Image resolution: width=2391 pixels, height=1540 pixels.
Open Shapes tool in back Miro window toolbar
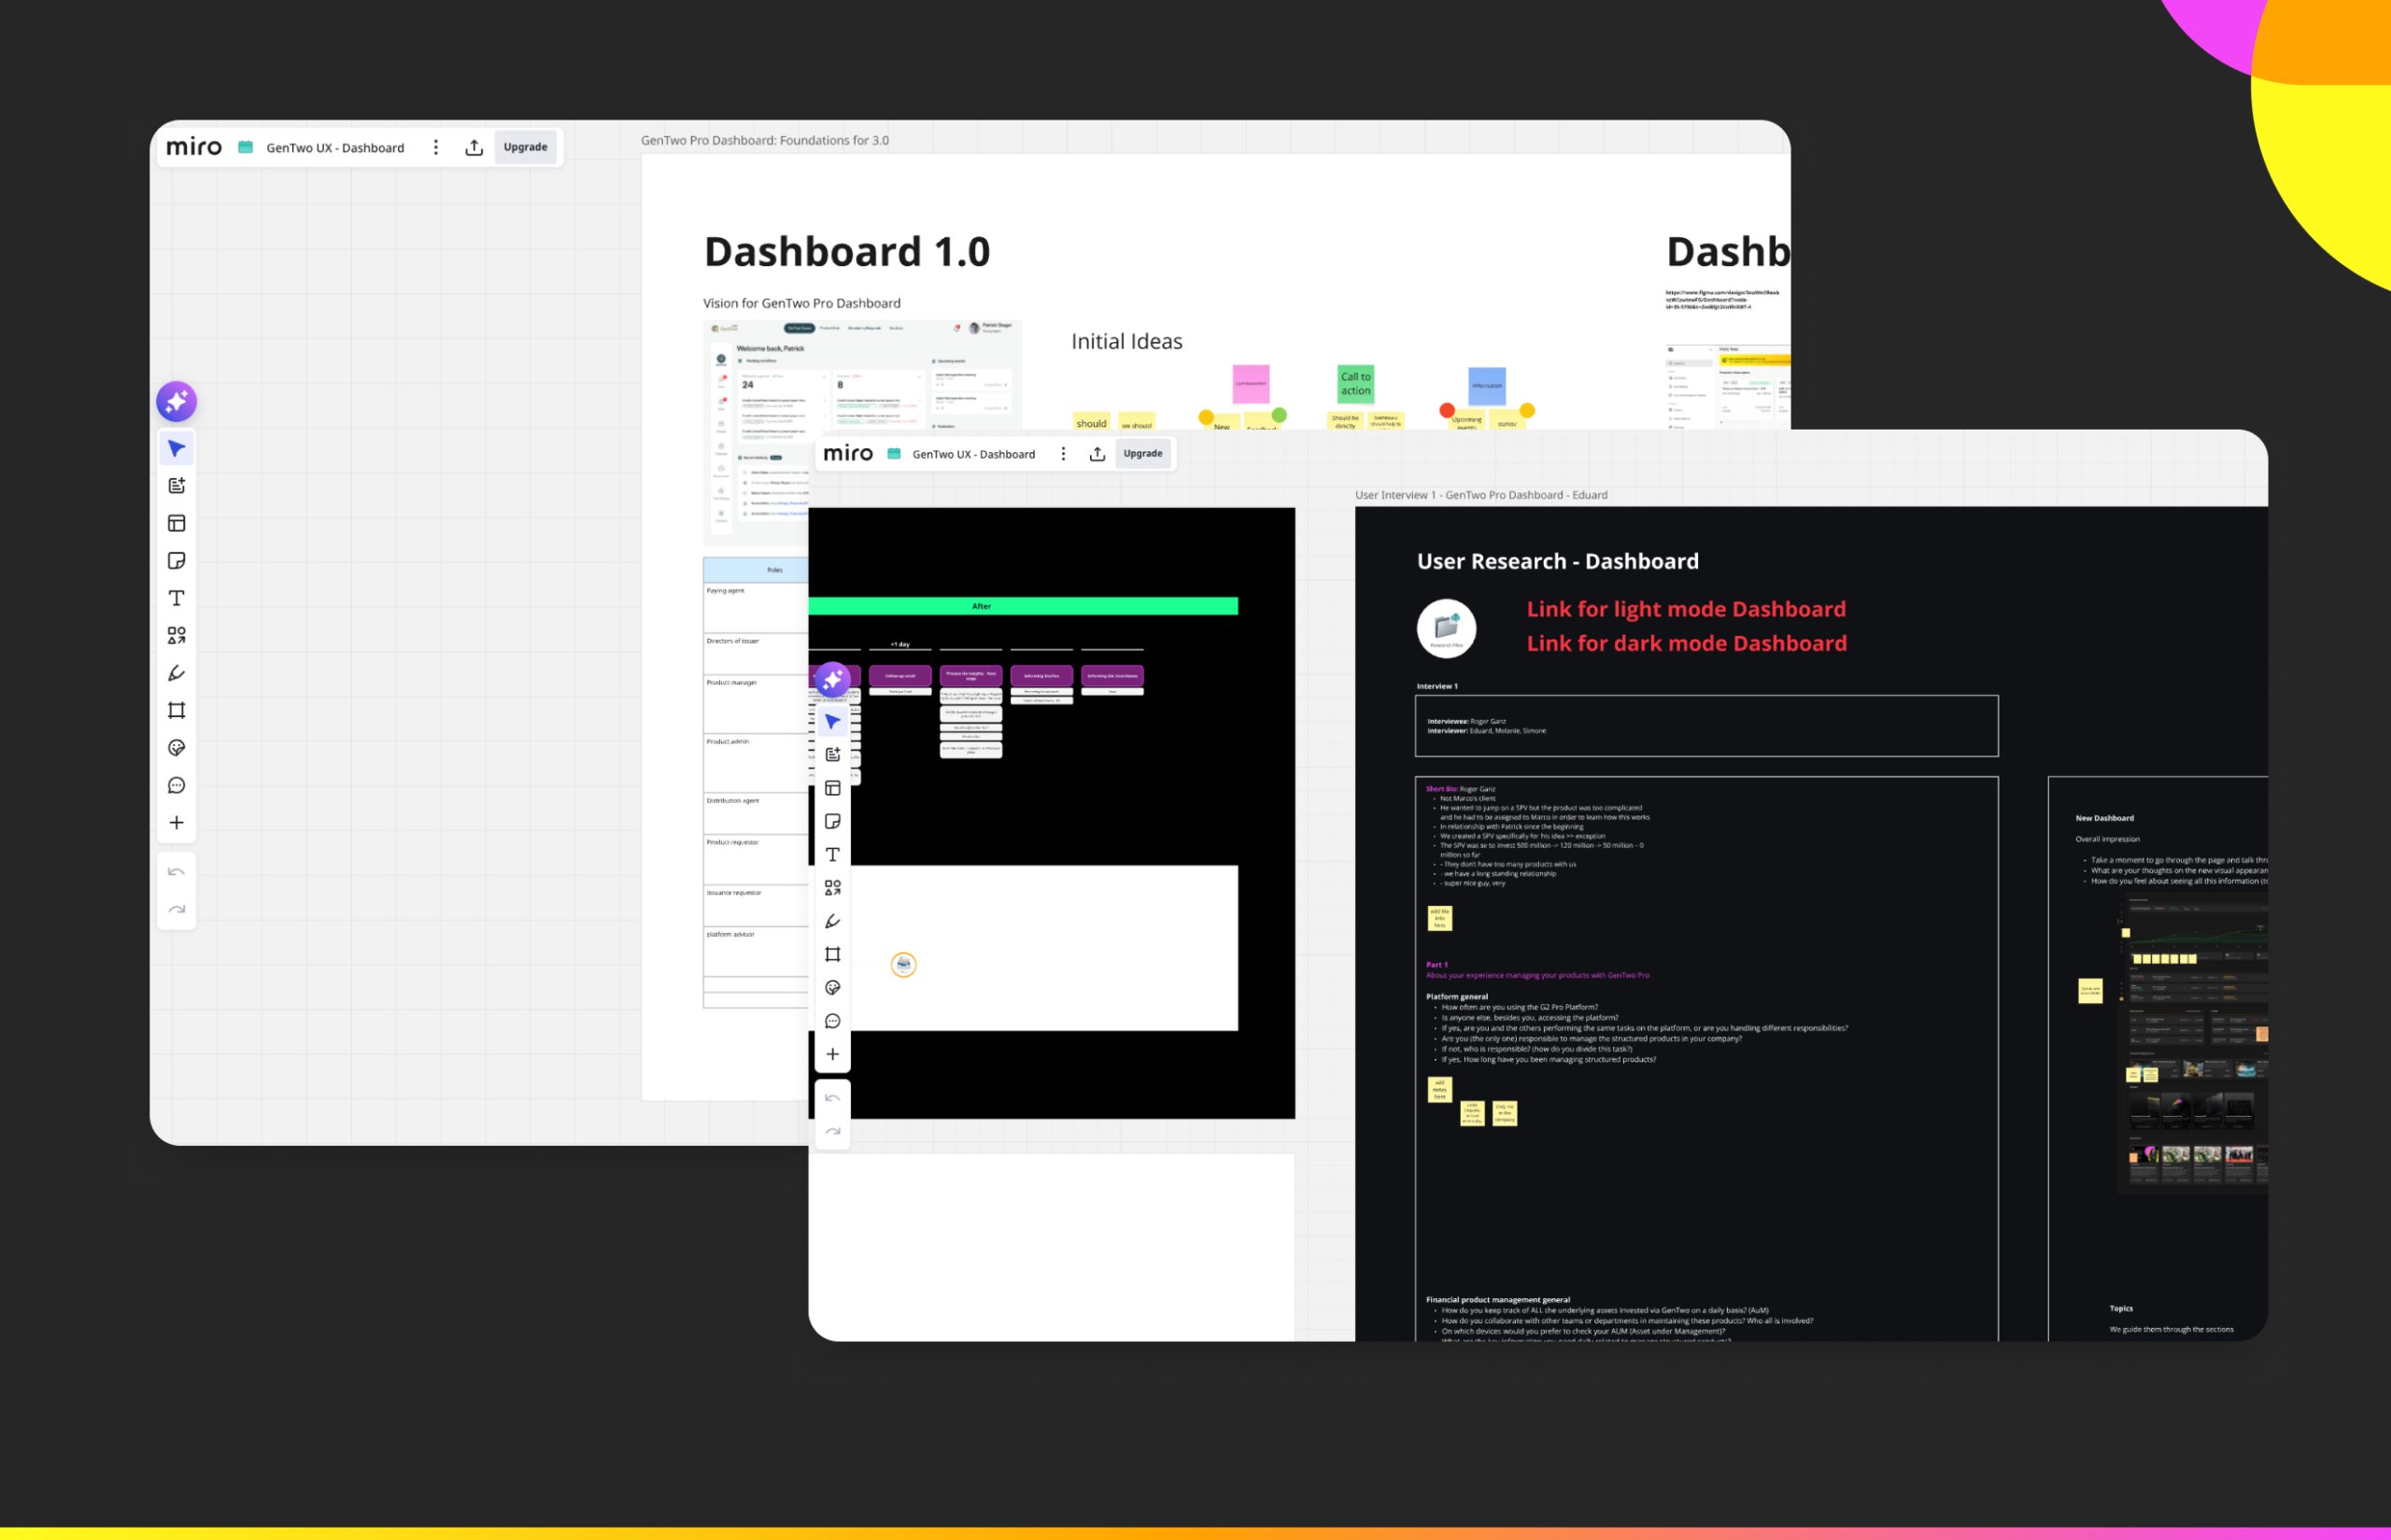(x=176, y=636)
